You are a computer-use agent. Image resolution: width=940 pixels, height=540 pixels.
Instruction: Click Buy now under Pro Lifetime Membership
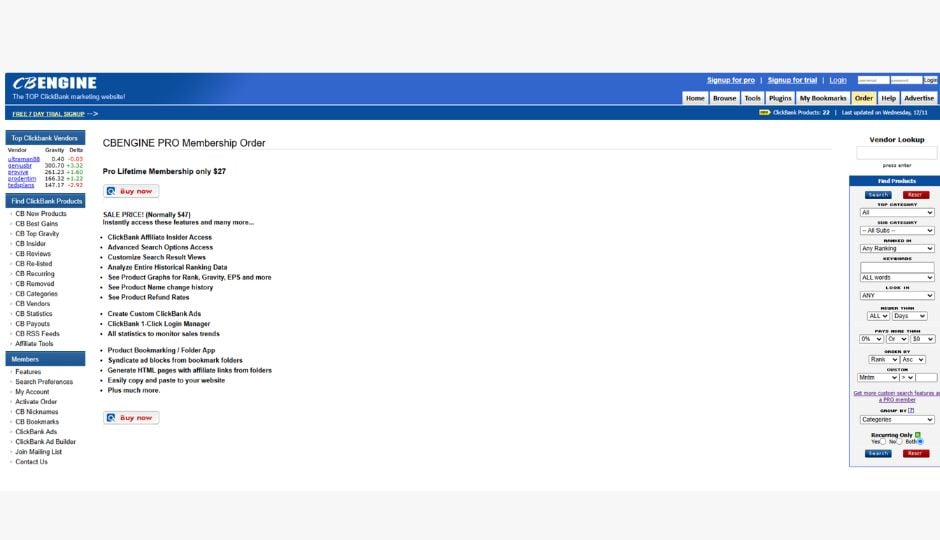coord(131,191)
